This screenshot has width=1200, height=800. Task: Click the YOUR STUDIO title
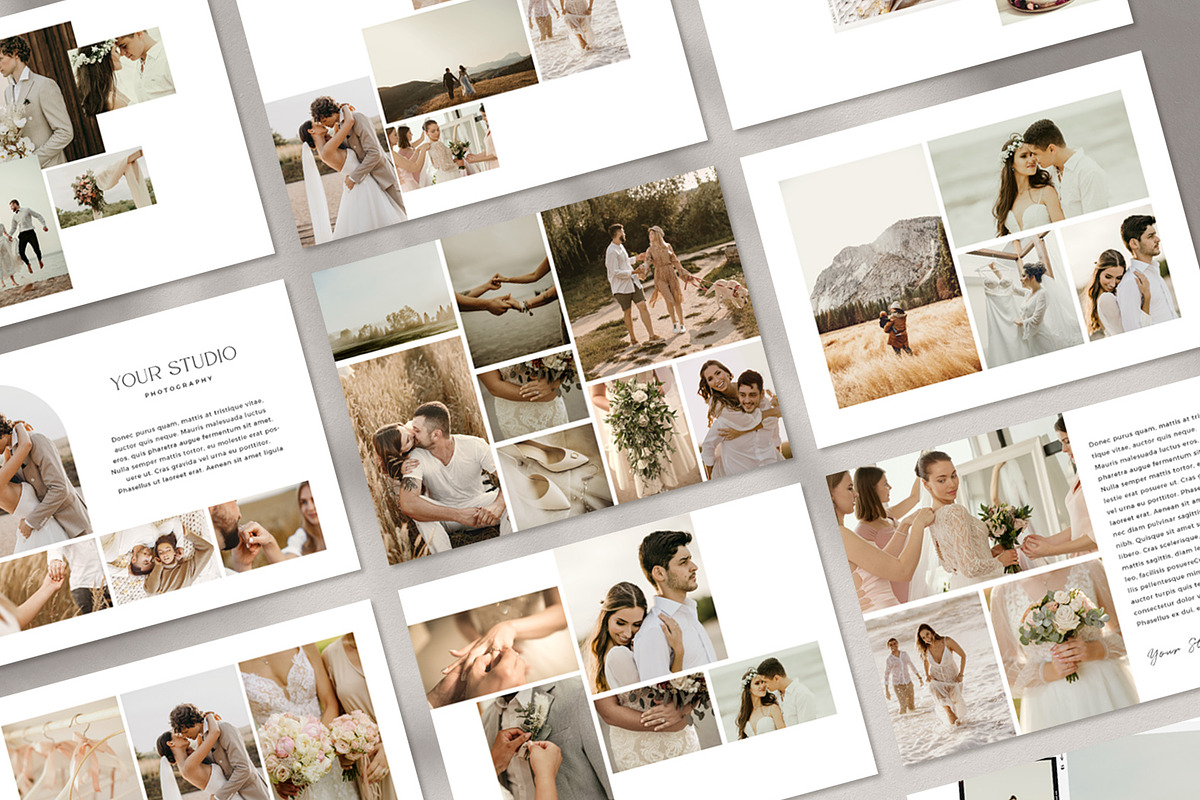tap(173, 367)
